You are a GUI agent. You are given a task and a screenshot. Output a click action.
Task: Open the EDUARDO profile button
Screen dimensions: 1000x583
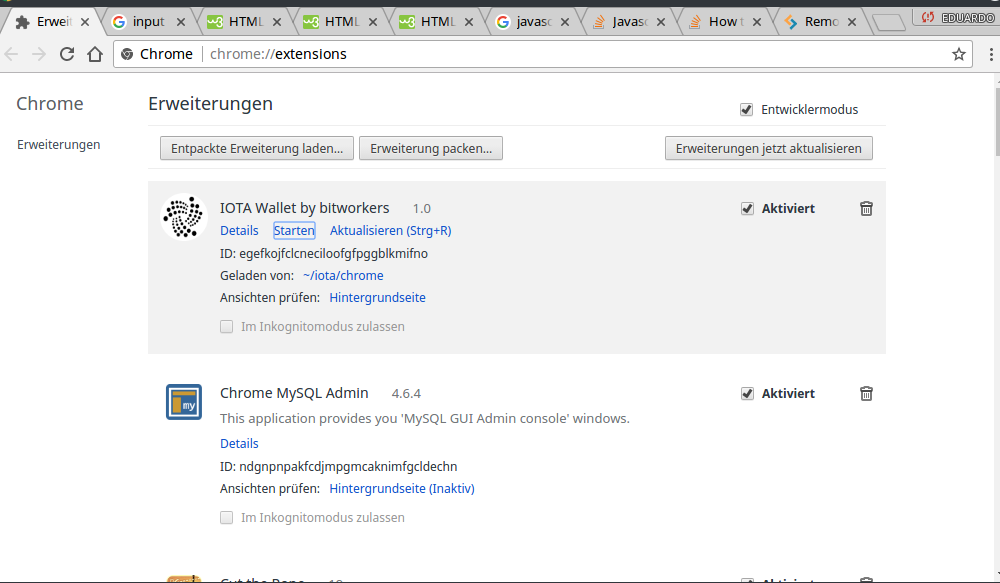[956, 18]
